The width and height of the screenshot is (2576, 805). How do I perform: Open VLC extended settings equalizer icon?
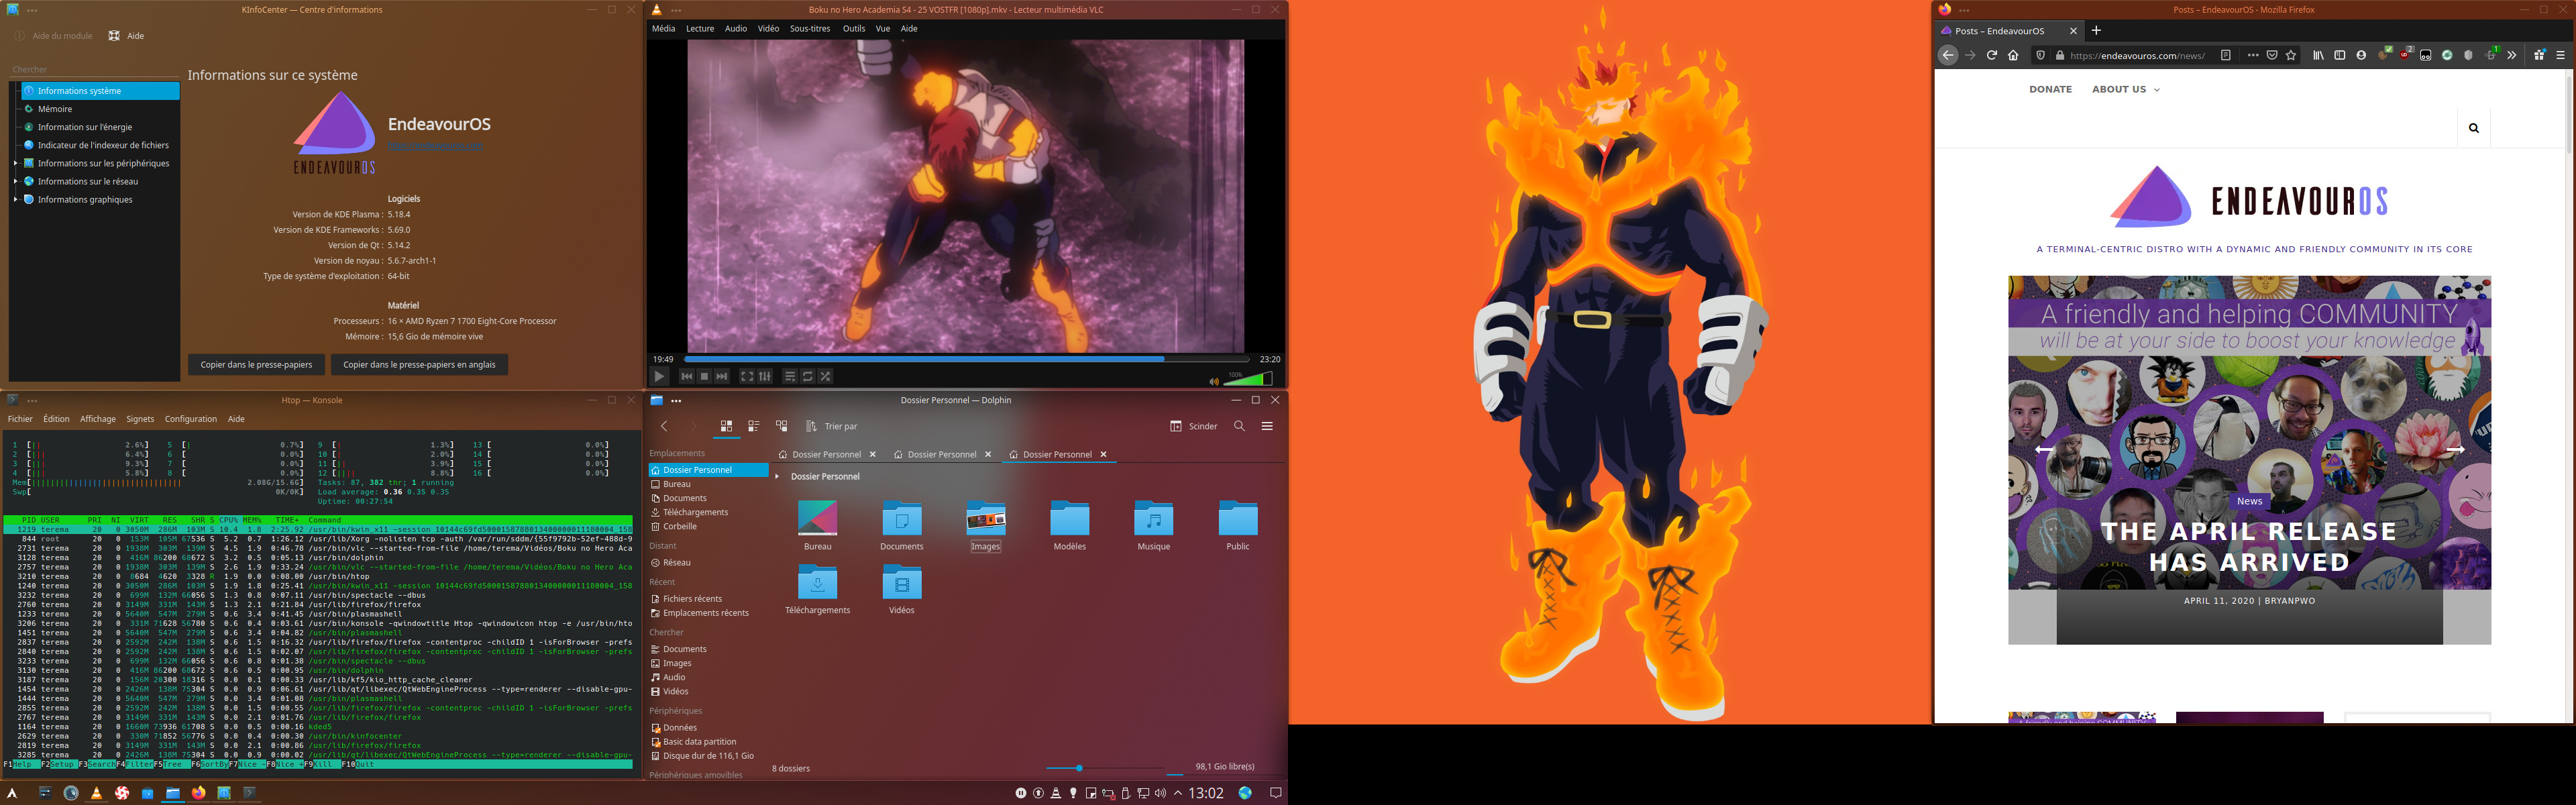pos(765,377)
